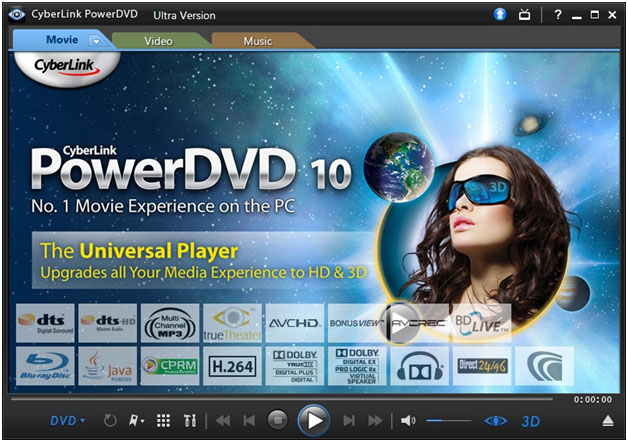This screenshot has height=442, width=628.
Task: Switch to the Video tab
Action: pyautogui.click(x=159, y=41)
